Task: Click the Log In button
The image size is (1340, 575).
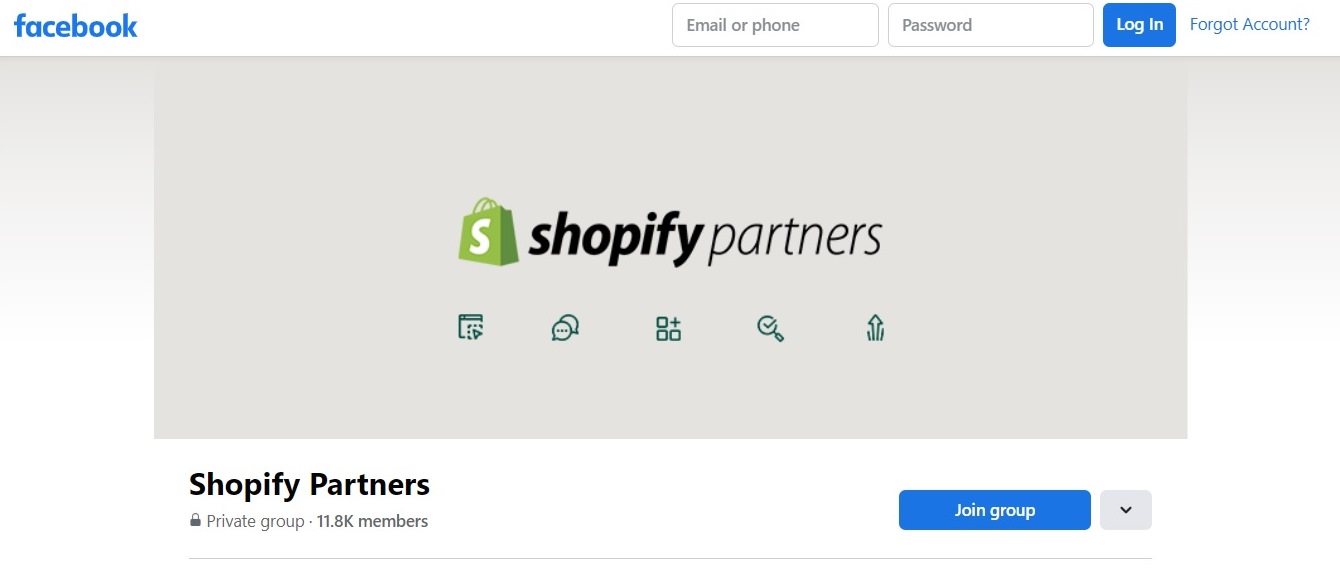Action: point(1139,25)
